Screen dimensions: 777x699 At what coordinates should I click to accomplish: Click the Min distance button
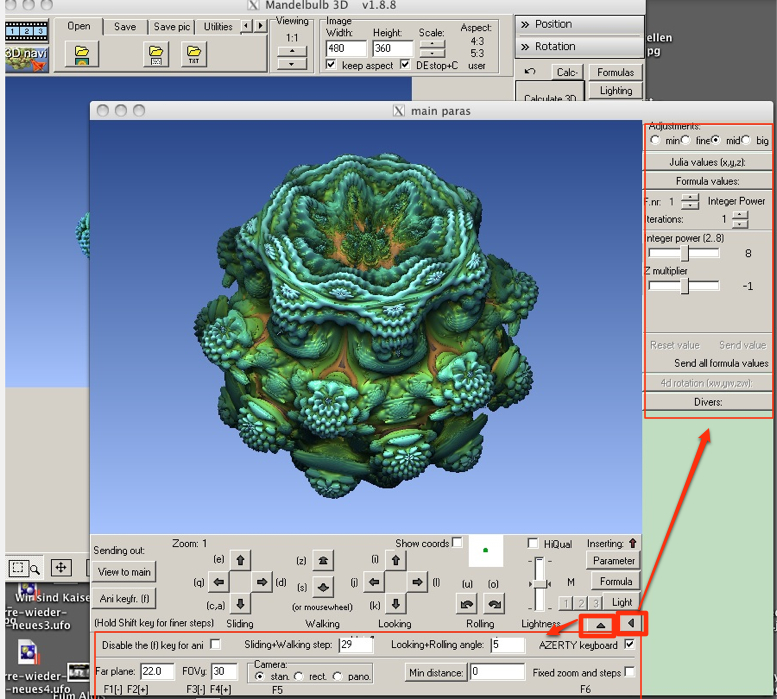click(436, 672)
